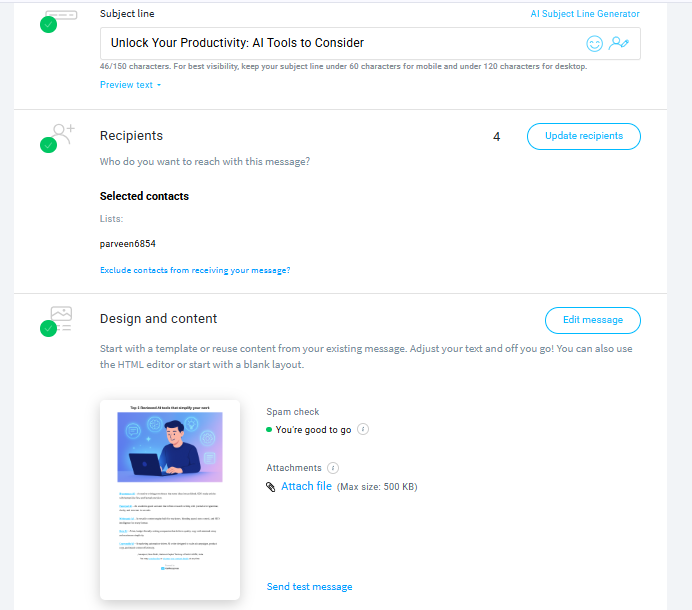Click Exclude contacts from receiving link
Viewport: 692px width, 610px height.
coord(195,270)
